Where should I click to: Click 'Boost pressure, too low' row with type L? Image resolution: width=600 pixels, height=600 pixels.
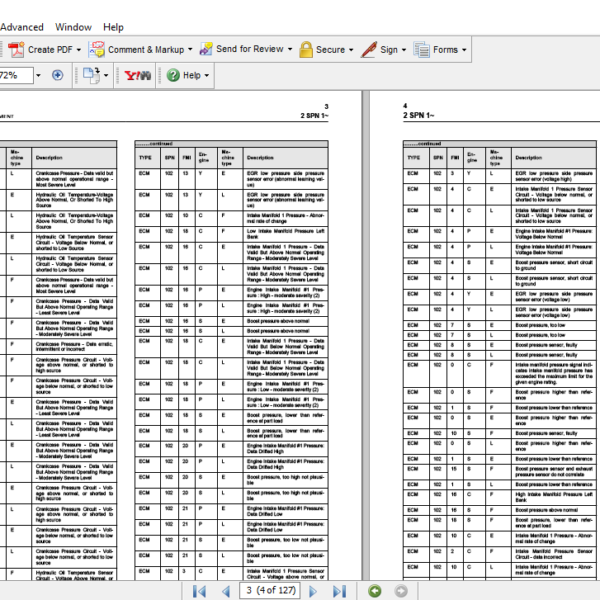tap(500, 335)
